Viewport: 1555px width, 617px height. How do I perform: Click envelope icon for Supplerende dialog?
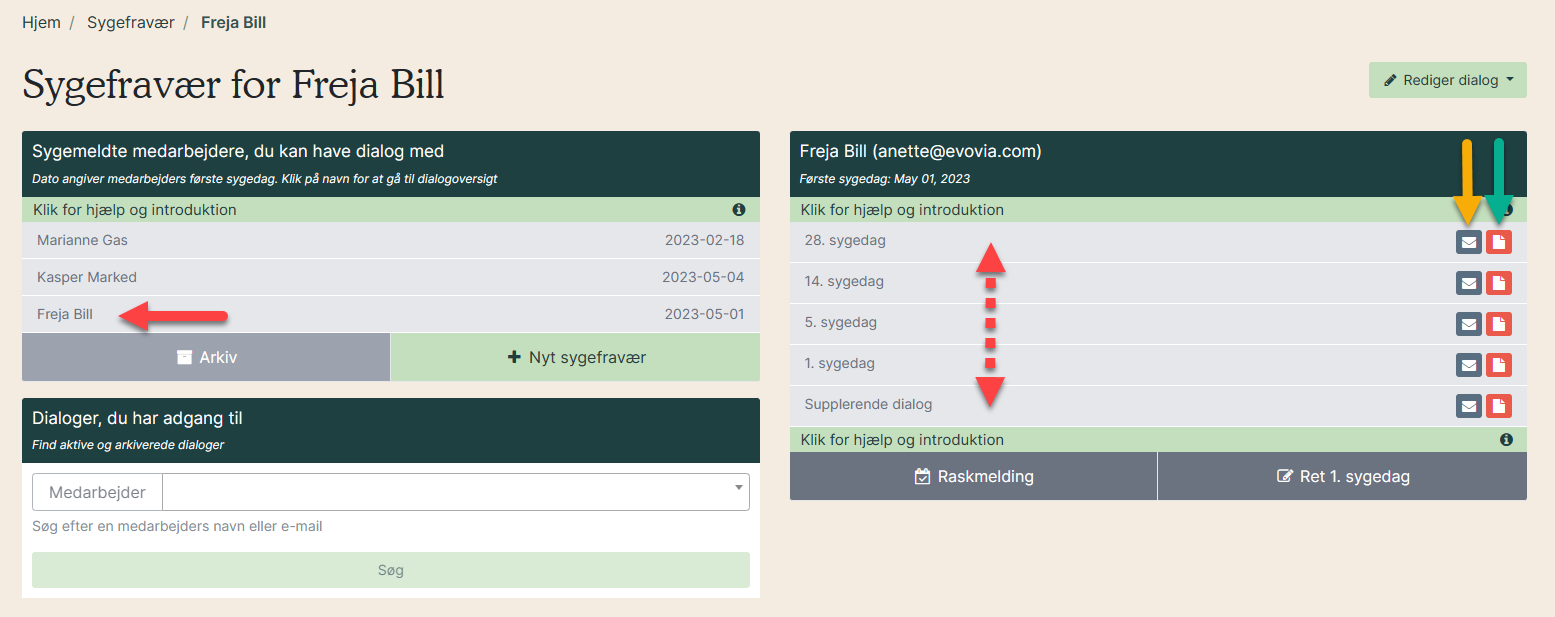(x=1468, y=406)
